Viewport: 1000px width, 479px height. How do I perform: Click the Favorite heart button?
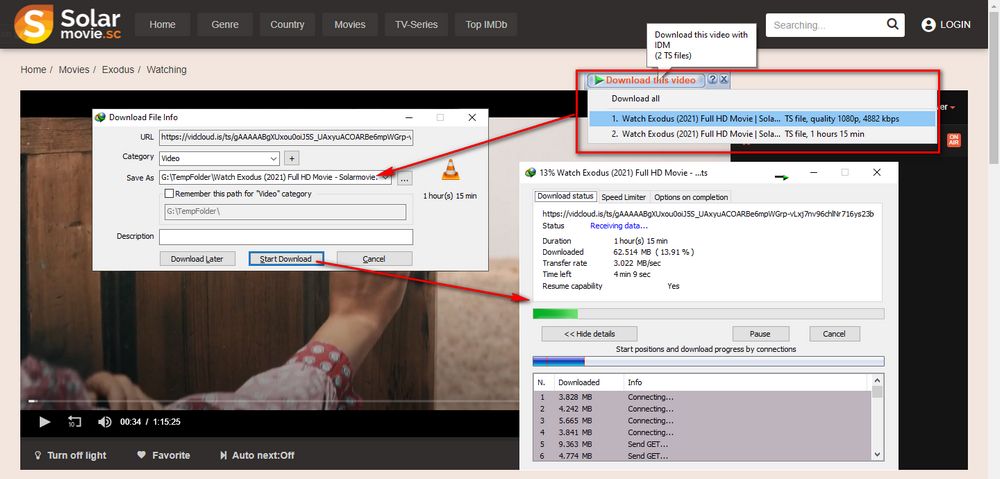(164, 455)
